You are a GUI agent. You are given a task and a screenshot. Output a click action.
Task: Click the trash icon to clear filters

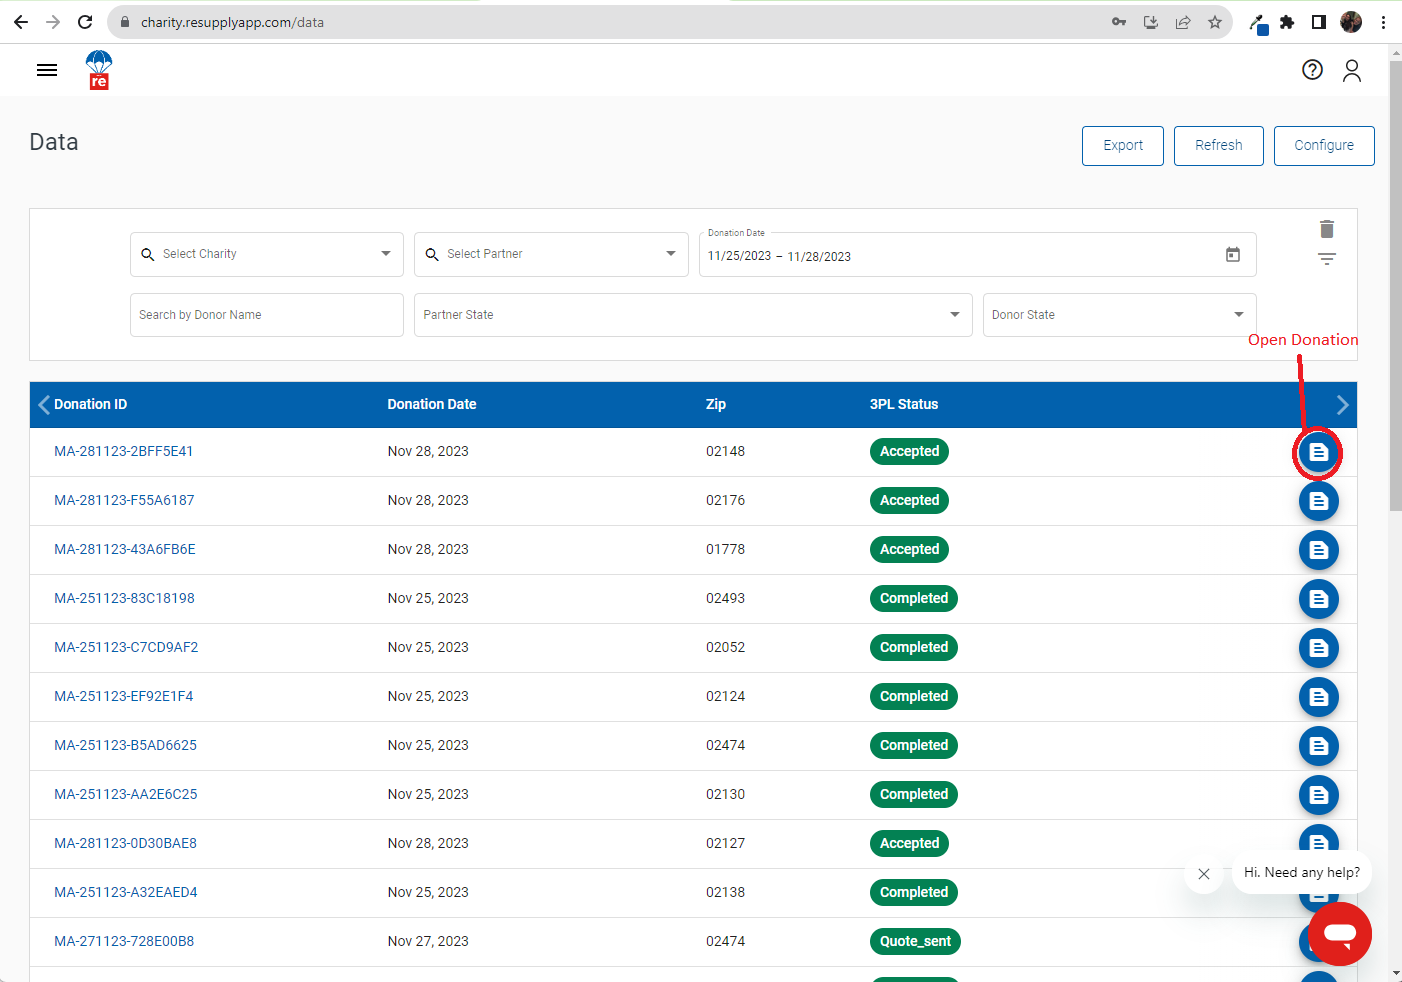pyautogui.click(x=1327, y=229)
